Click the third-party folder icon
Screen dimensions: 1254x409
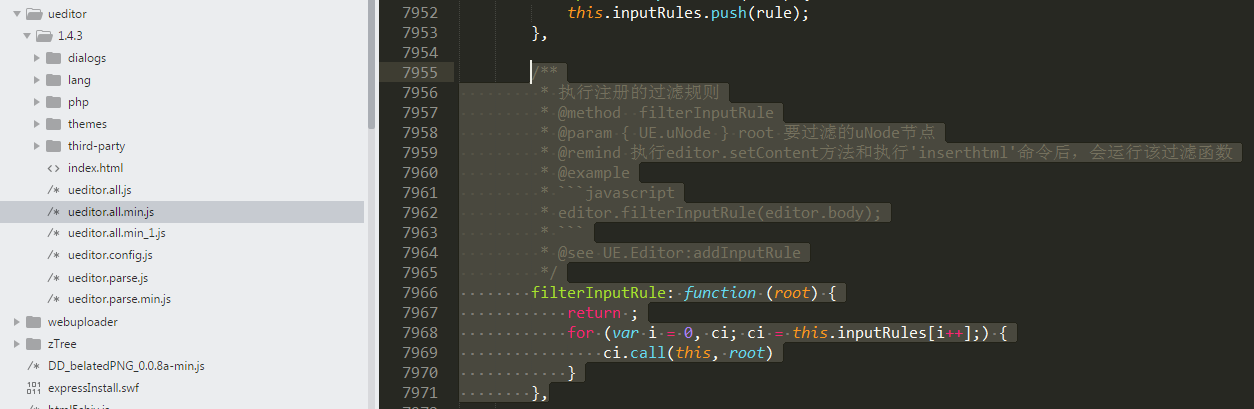pyautogui.click(x=54, y=146)
